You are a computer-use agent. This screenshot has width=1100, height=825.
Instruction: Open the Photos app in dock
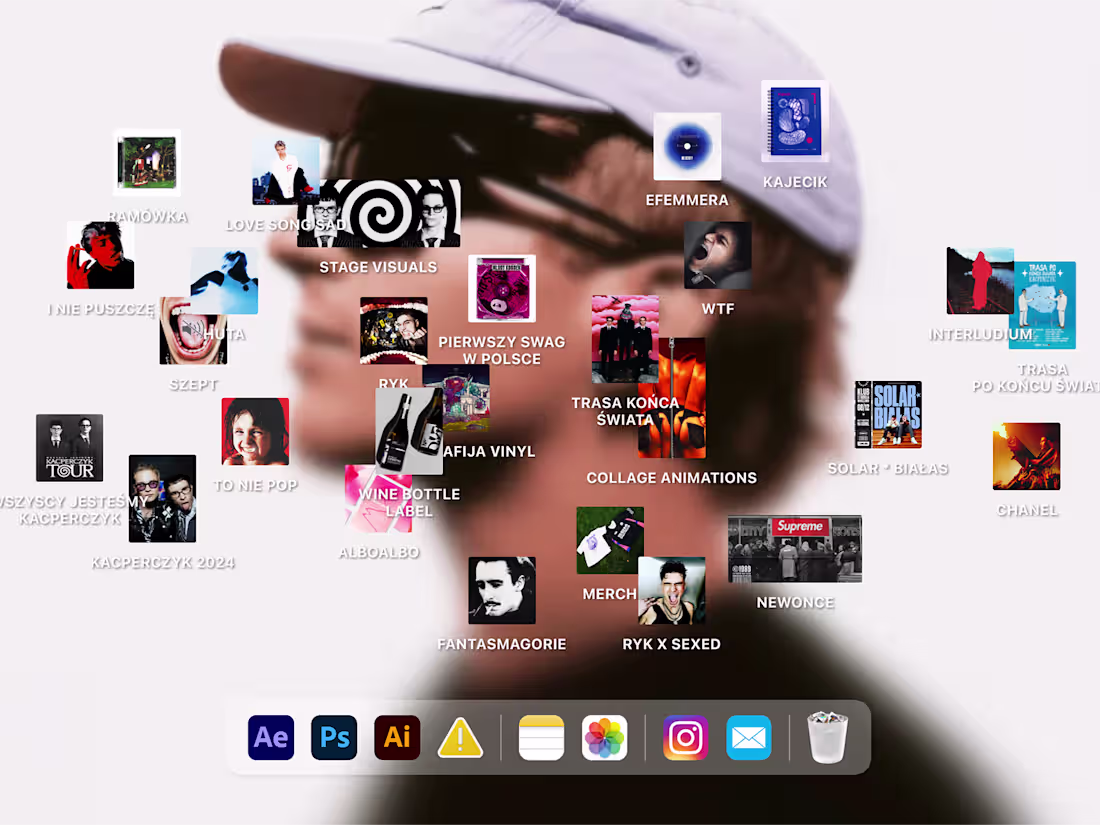pyautogui.click(x=604, y=737)
